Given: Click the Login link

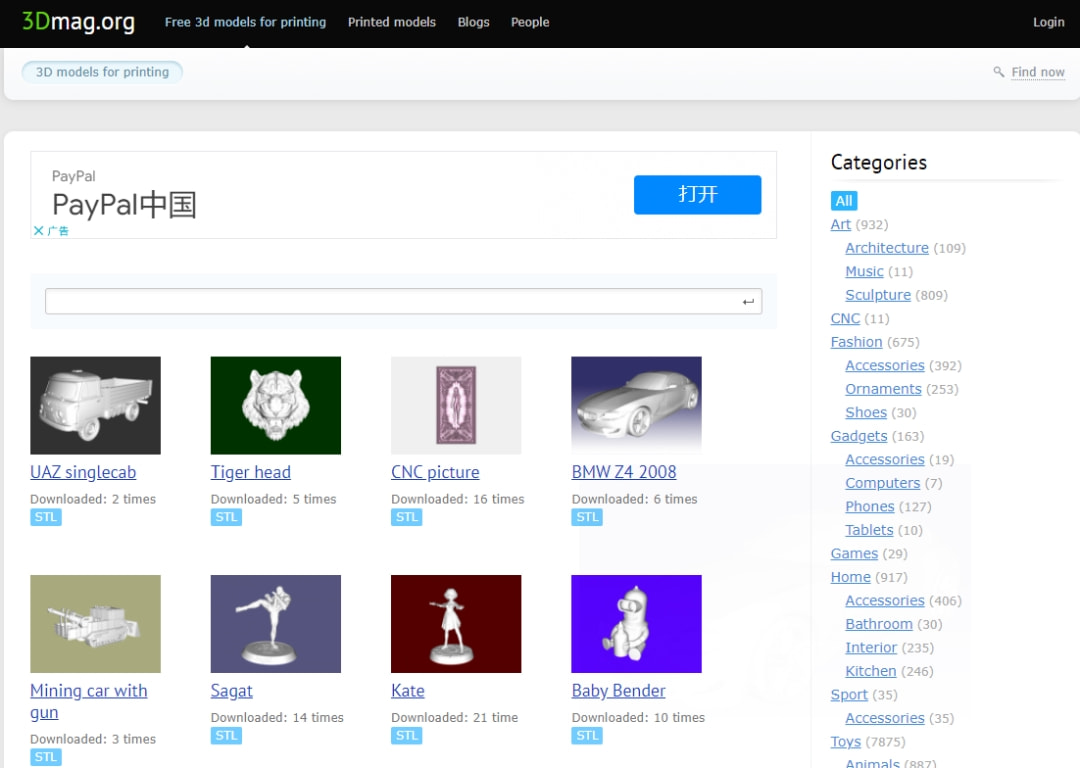Looking at the screenshot, I should click(x=1048, y=22).
